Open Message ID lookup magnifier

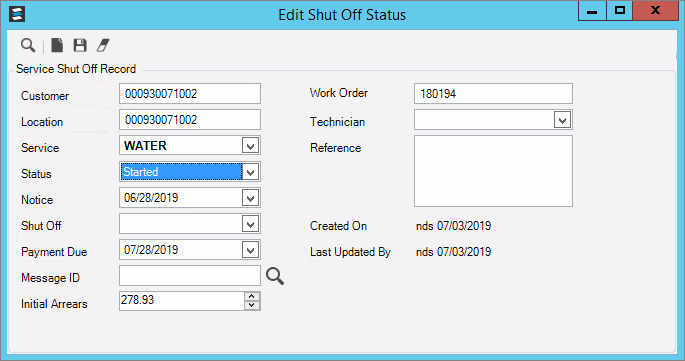pyautogui.click(x=275, y=276)
